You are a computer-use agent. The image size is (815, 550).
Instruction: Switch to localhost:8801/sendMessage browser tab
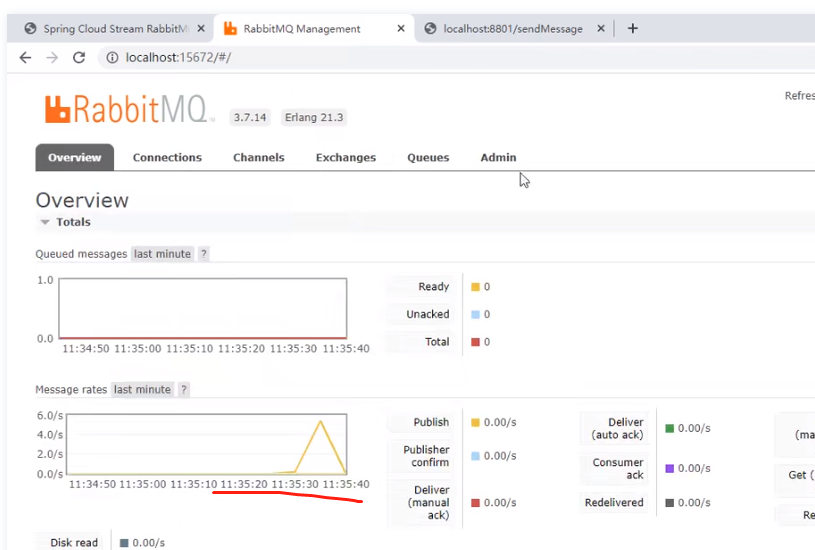tap(513, 29)
